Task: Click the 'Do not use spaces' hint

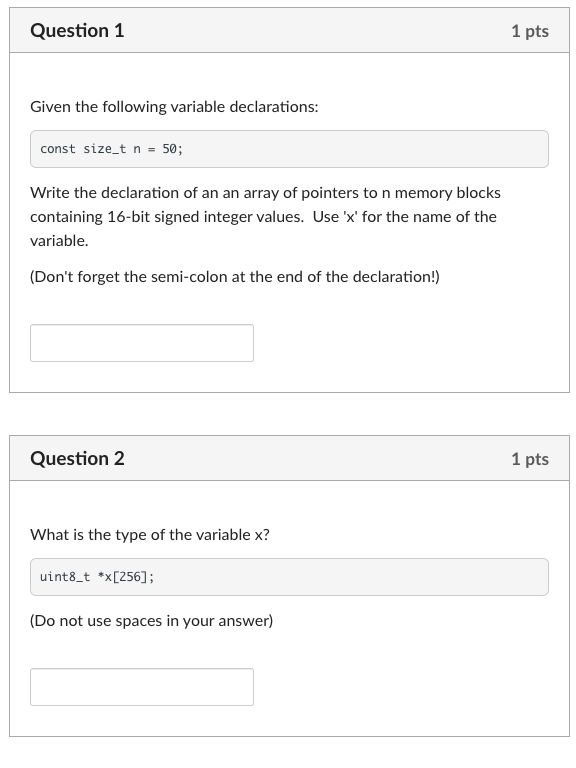Action: click(x=152, y=621)
